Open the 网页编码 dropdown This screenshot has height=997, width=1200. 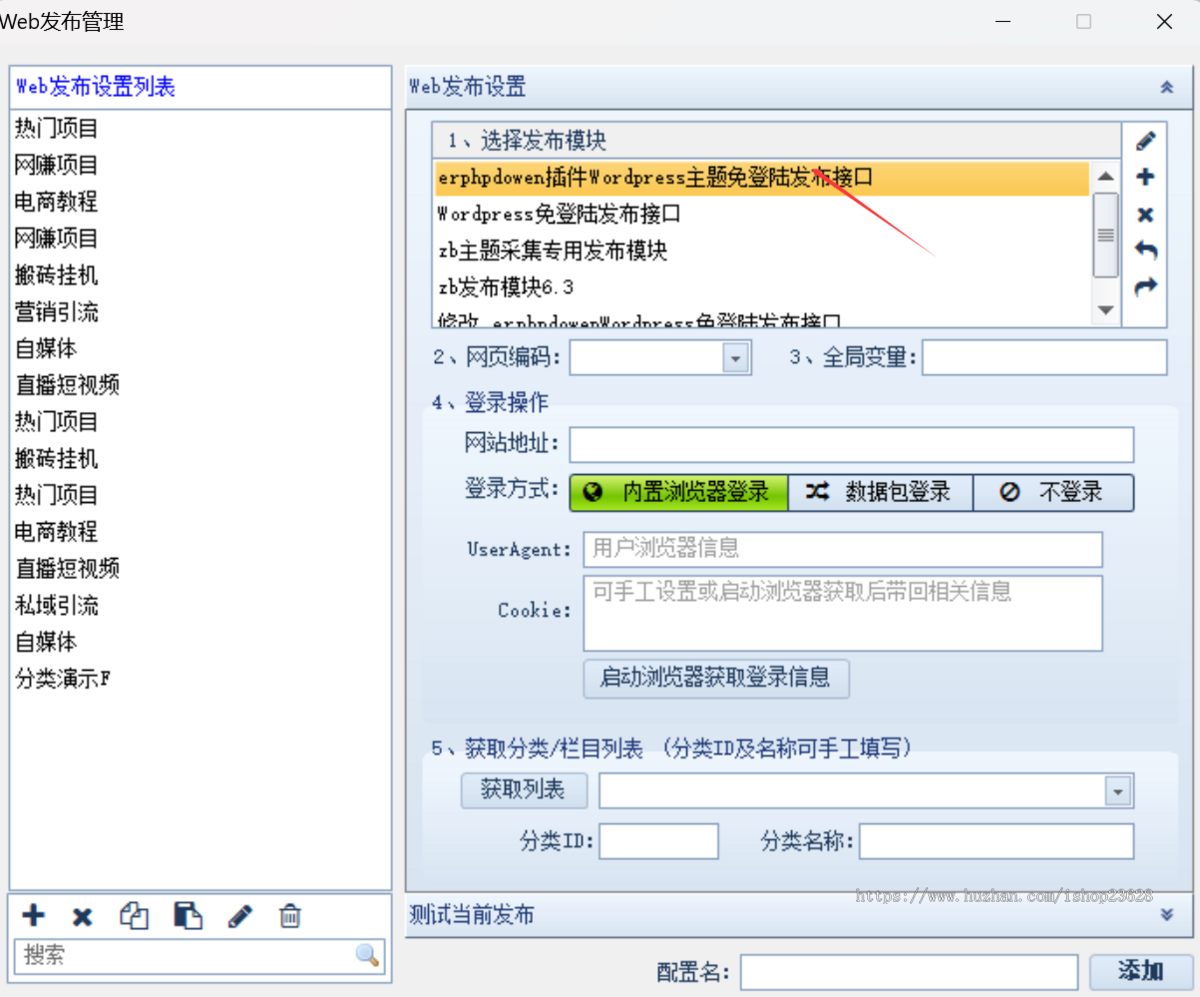(736, 358)
